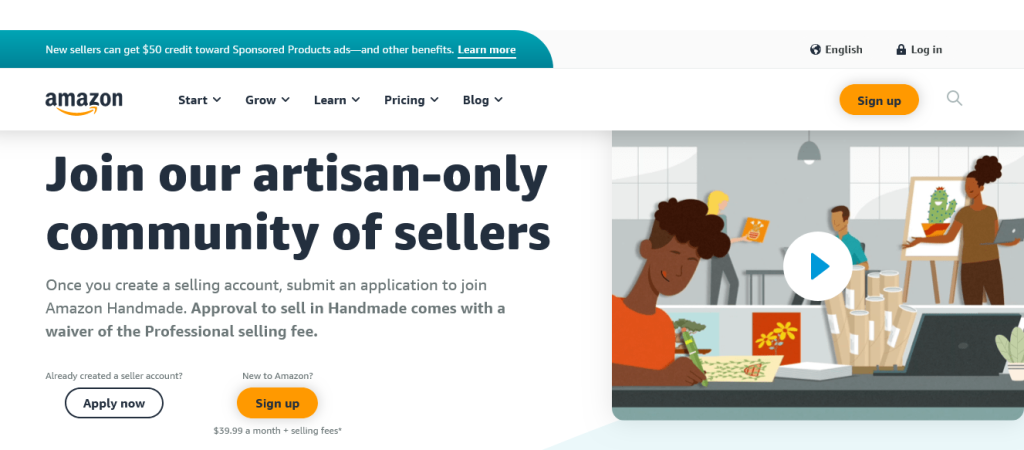This screenshot has width=1024, height=450.
Task: Follow the Learn more banner link
Action: click(x=487, y=50)
